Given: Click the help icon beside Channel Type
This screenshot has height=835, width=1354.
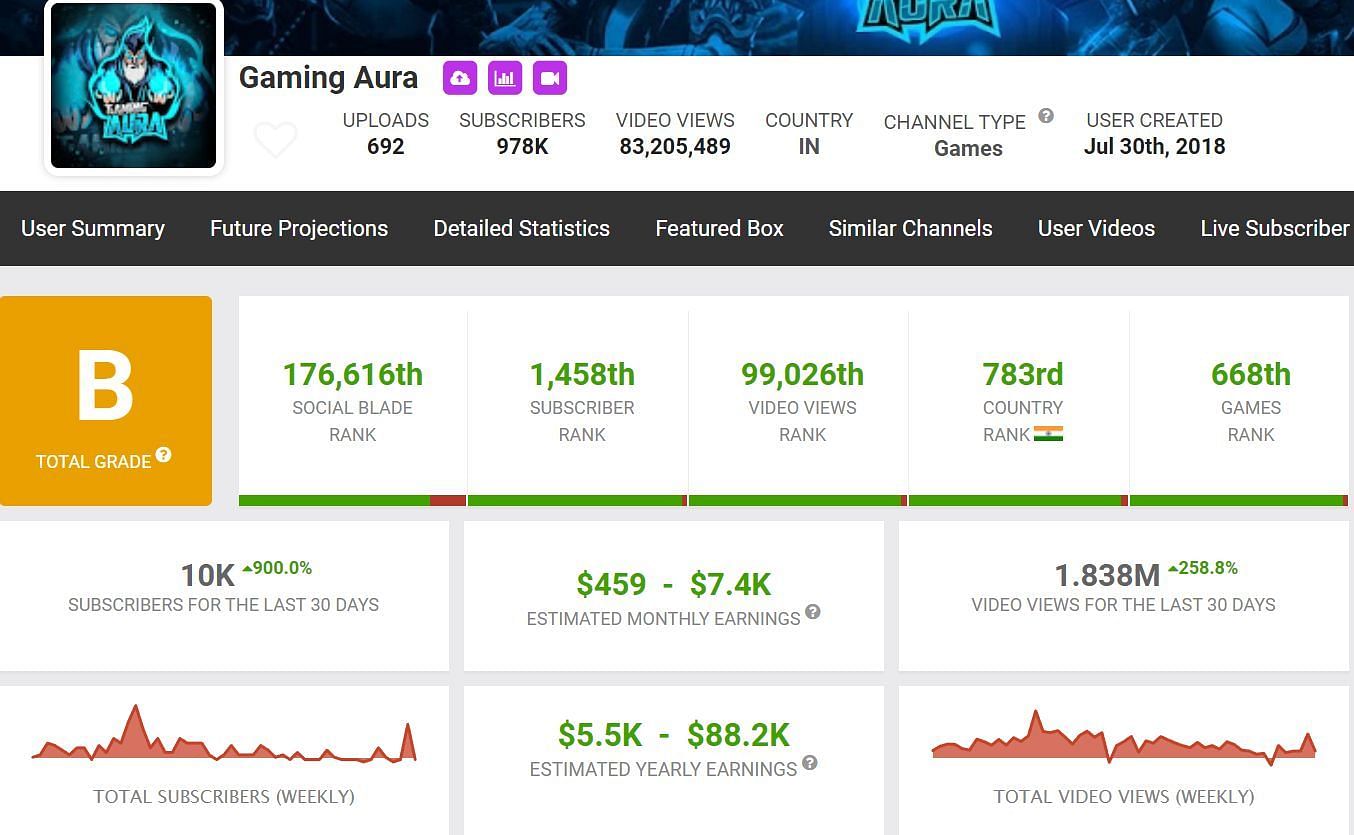Looking at the screenshot, I should (x=1046, y=116).
